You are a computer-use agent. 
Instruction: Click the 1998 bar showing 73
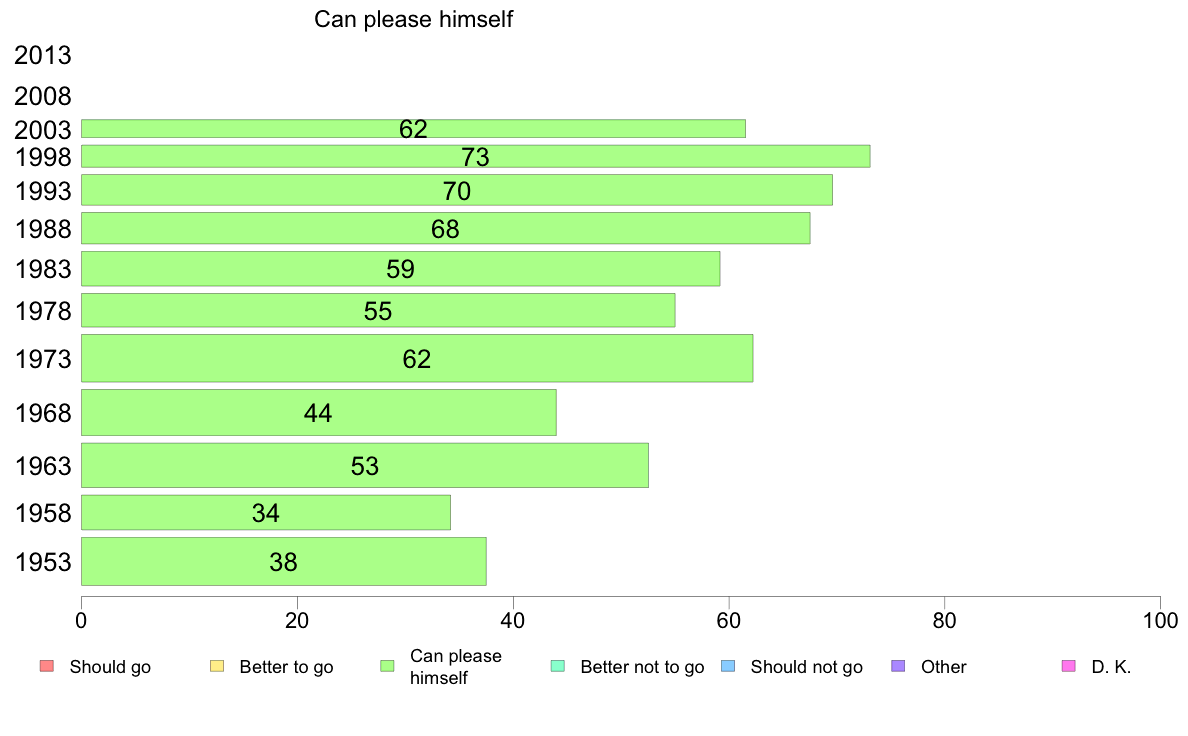coord(475,156)
